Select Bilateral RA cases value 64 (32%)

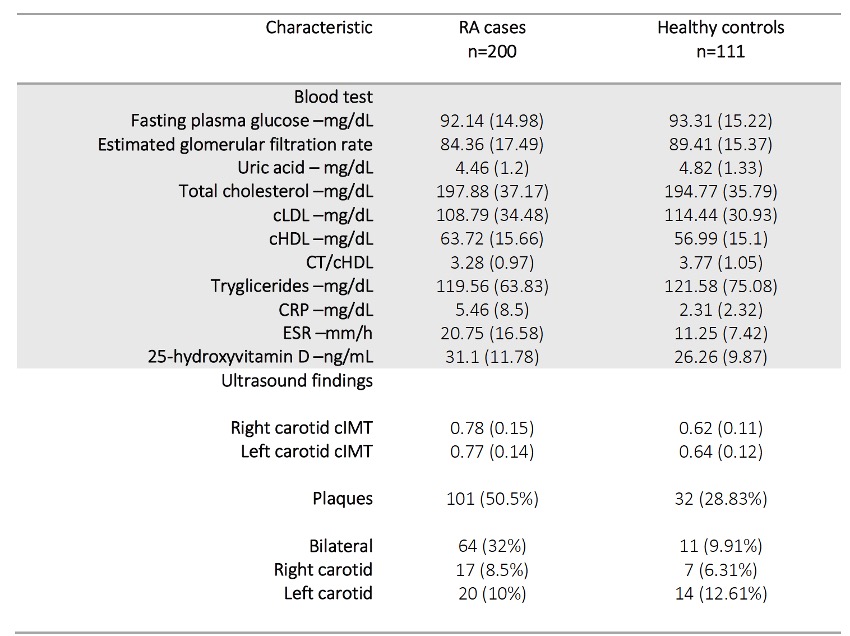pos(492,546)
